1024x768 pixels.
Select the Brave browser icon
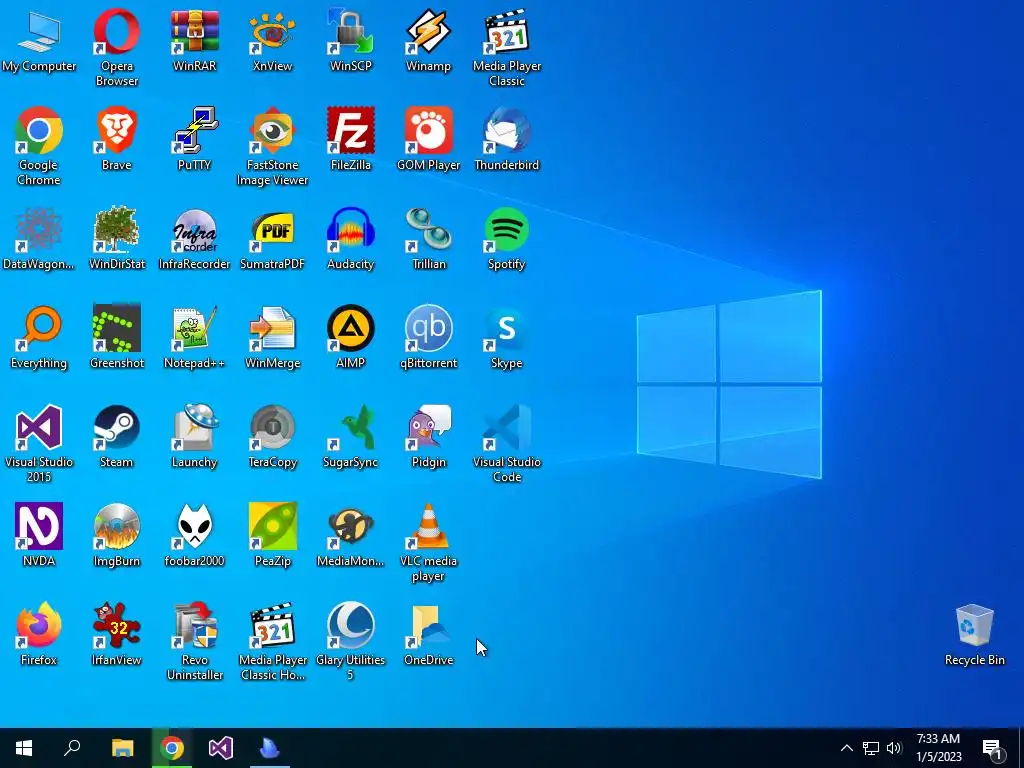pos(116,140)
